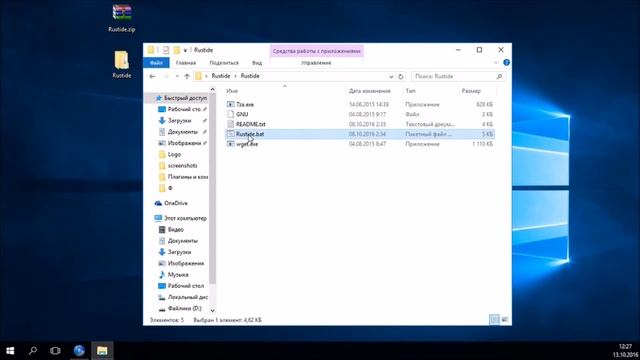Viewport: 640px width, 360px height.
Task: Expand the address bar history dropdown
Action: [x=391, y=76]
